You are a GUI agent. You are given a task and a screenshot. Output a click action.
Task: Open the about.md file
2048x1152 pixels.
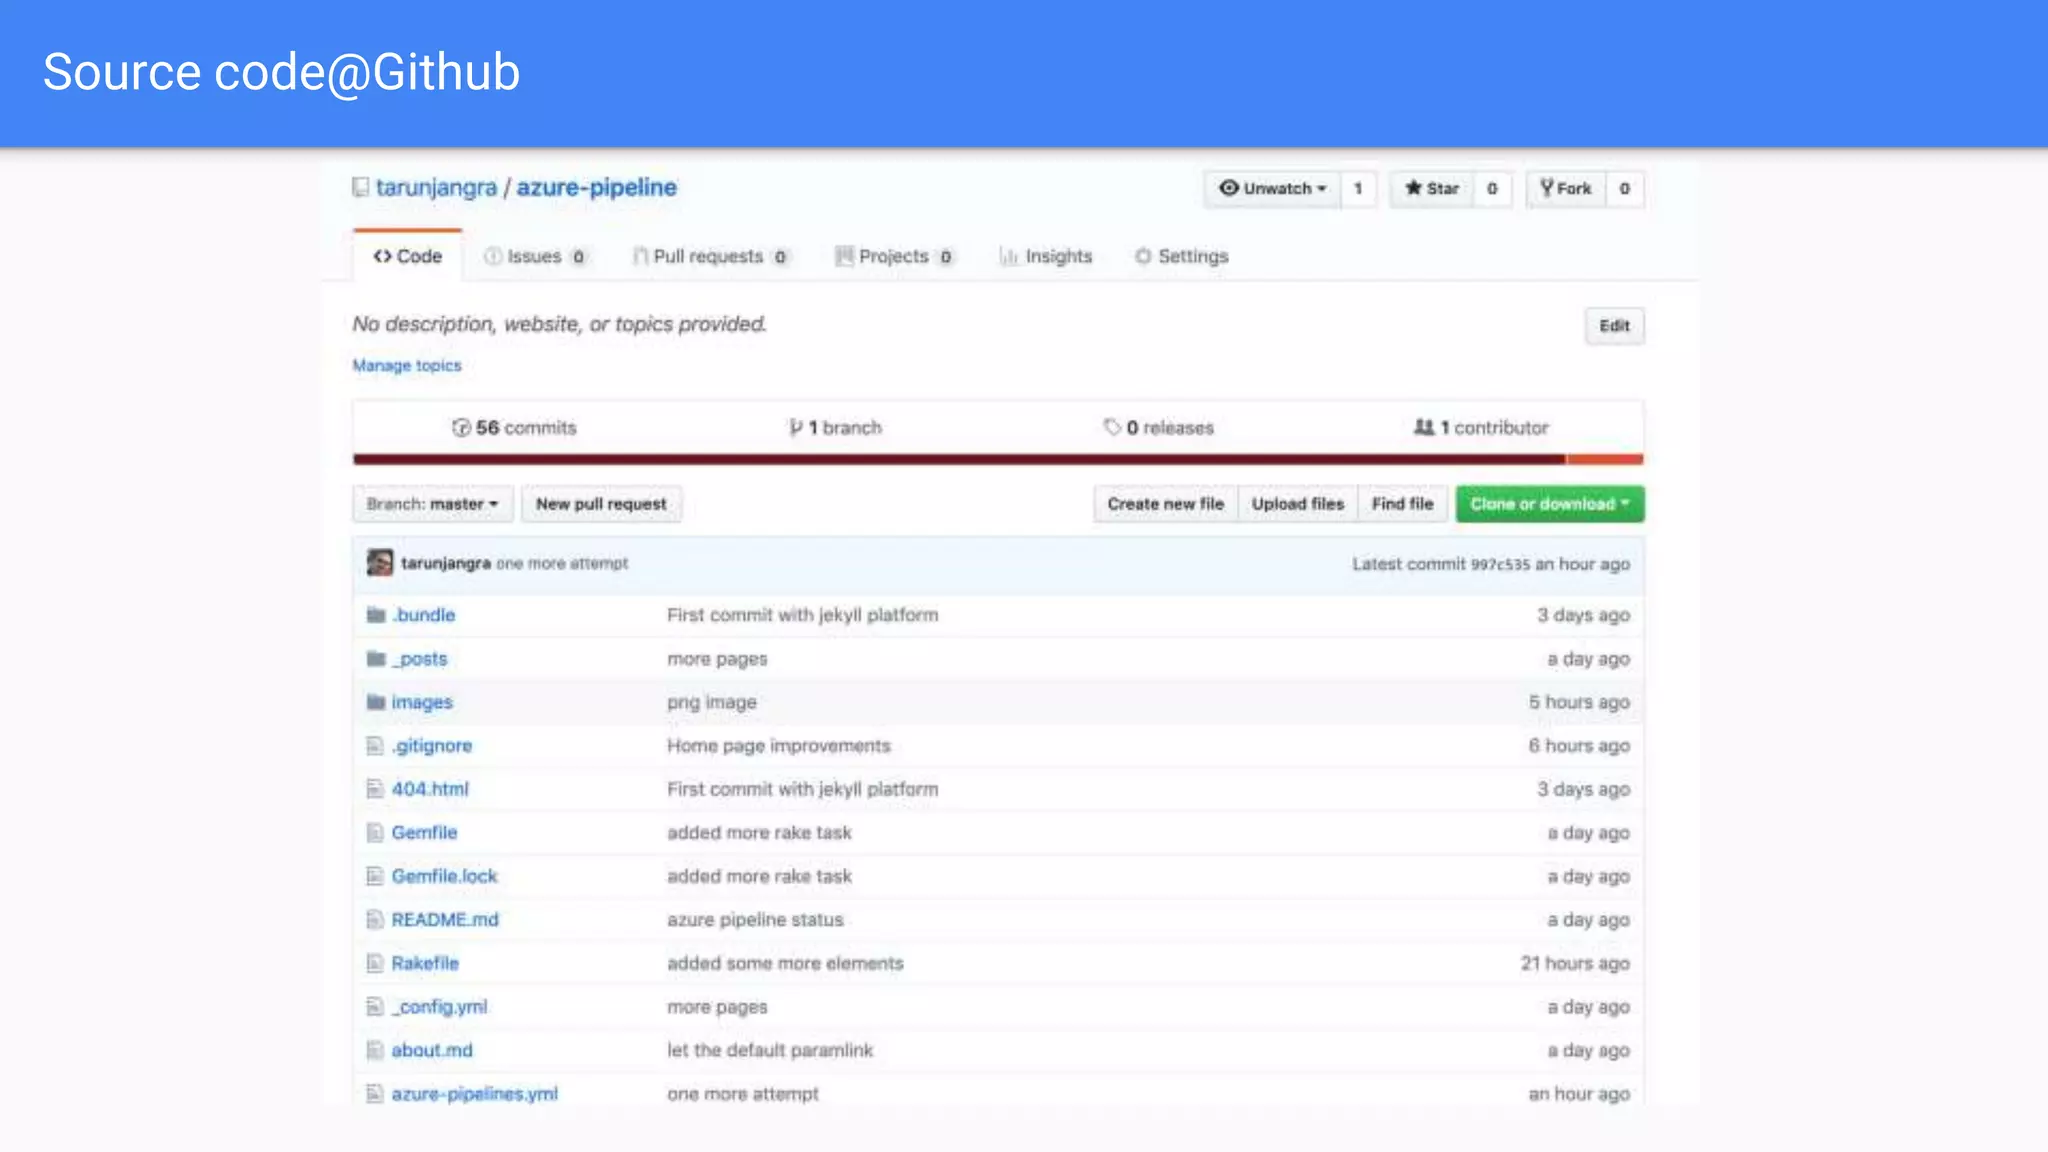[x=432, y=1051]
